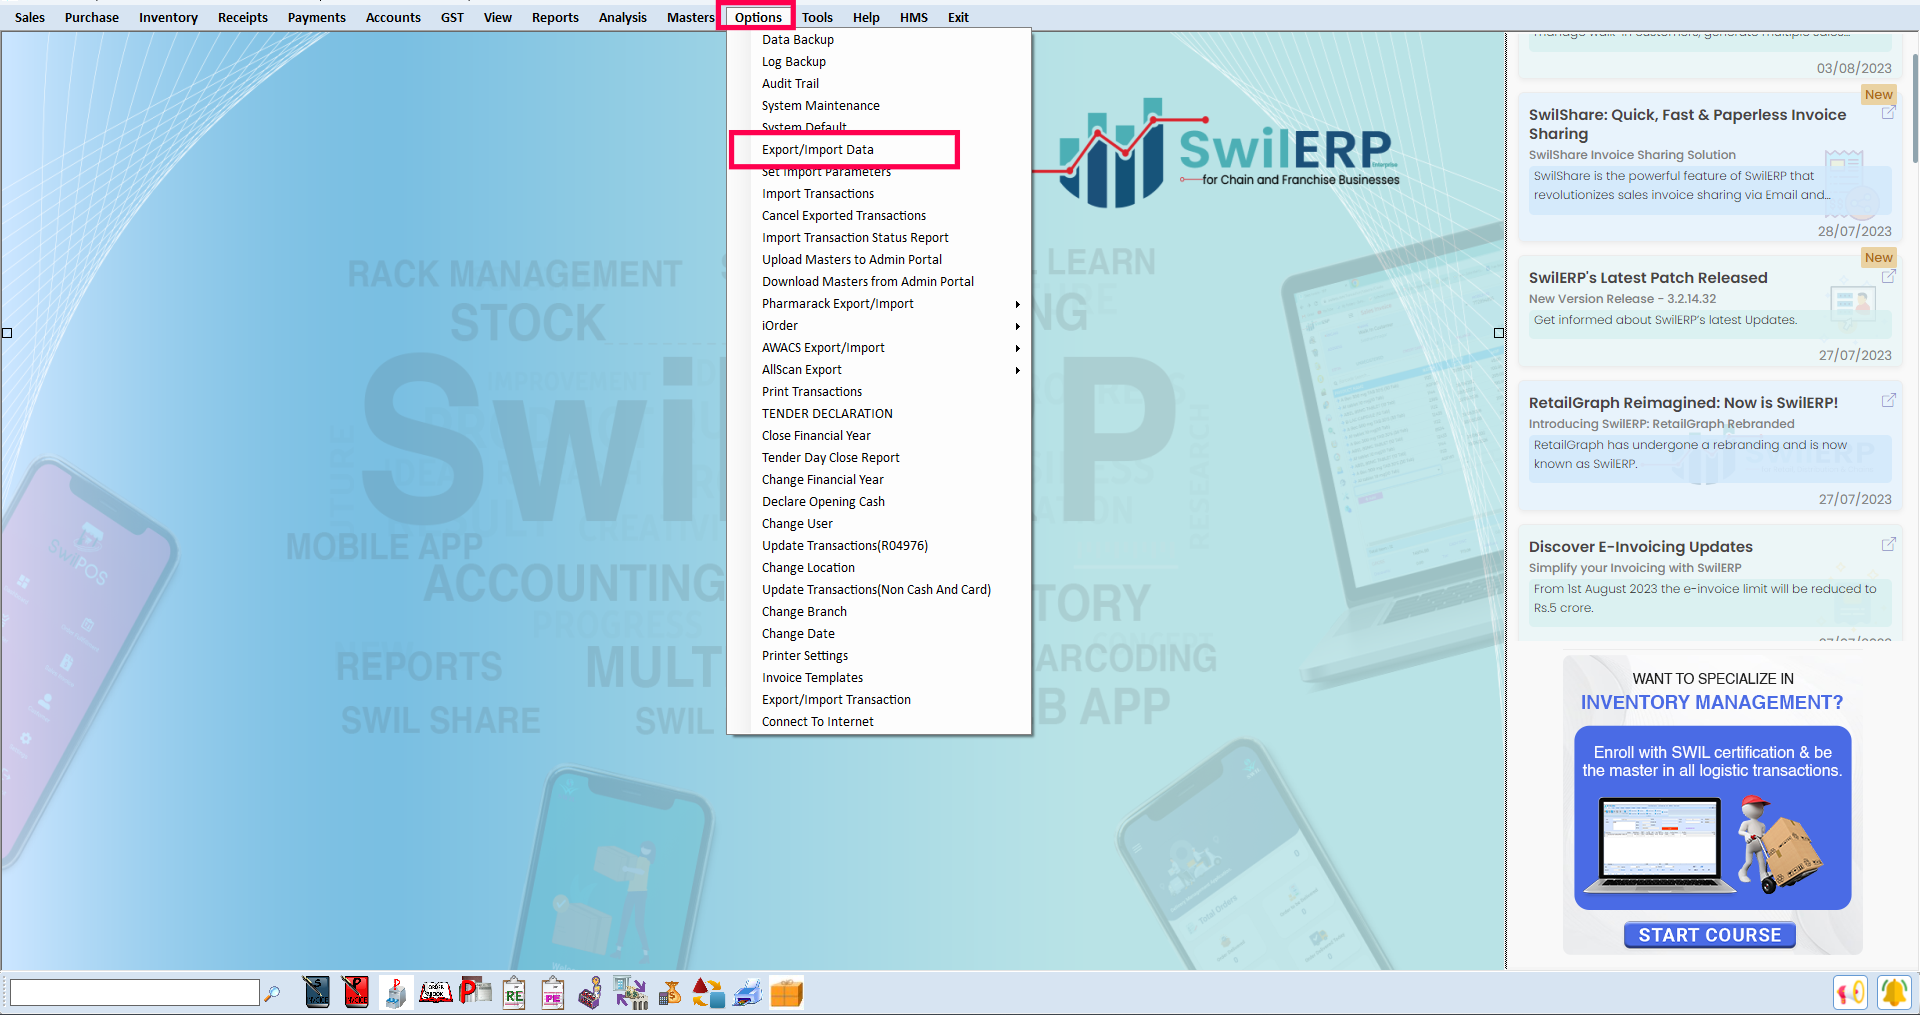Viewport: 1920px width, 1015px height.
Task: Click the money bag with calculator icon
Action: (670, 992)
